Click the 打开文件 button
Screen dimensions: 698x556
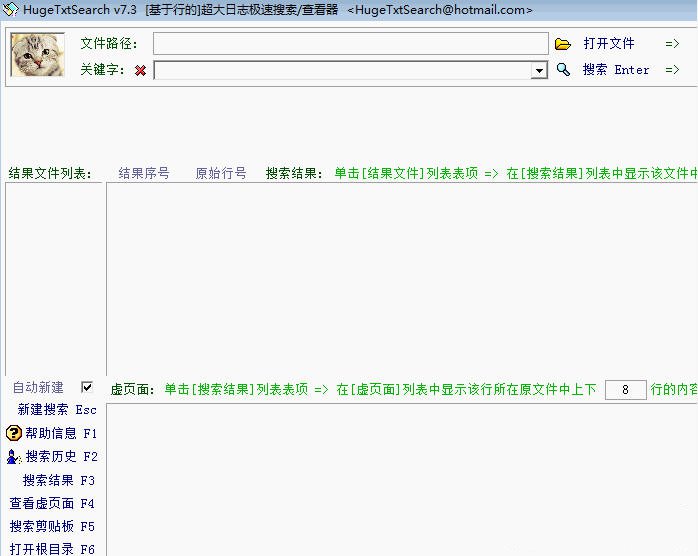click(609, 44)
